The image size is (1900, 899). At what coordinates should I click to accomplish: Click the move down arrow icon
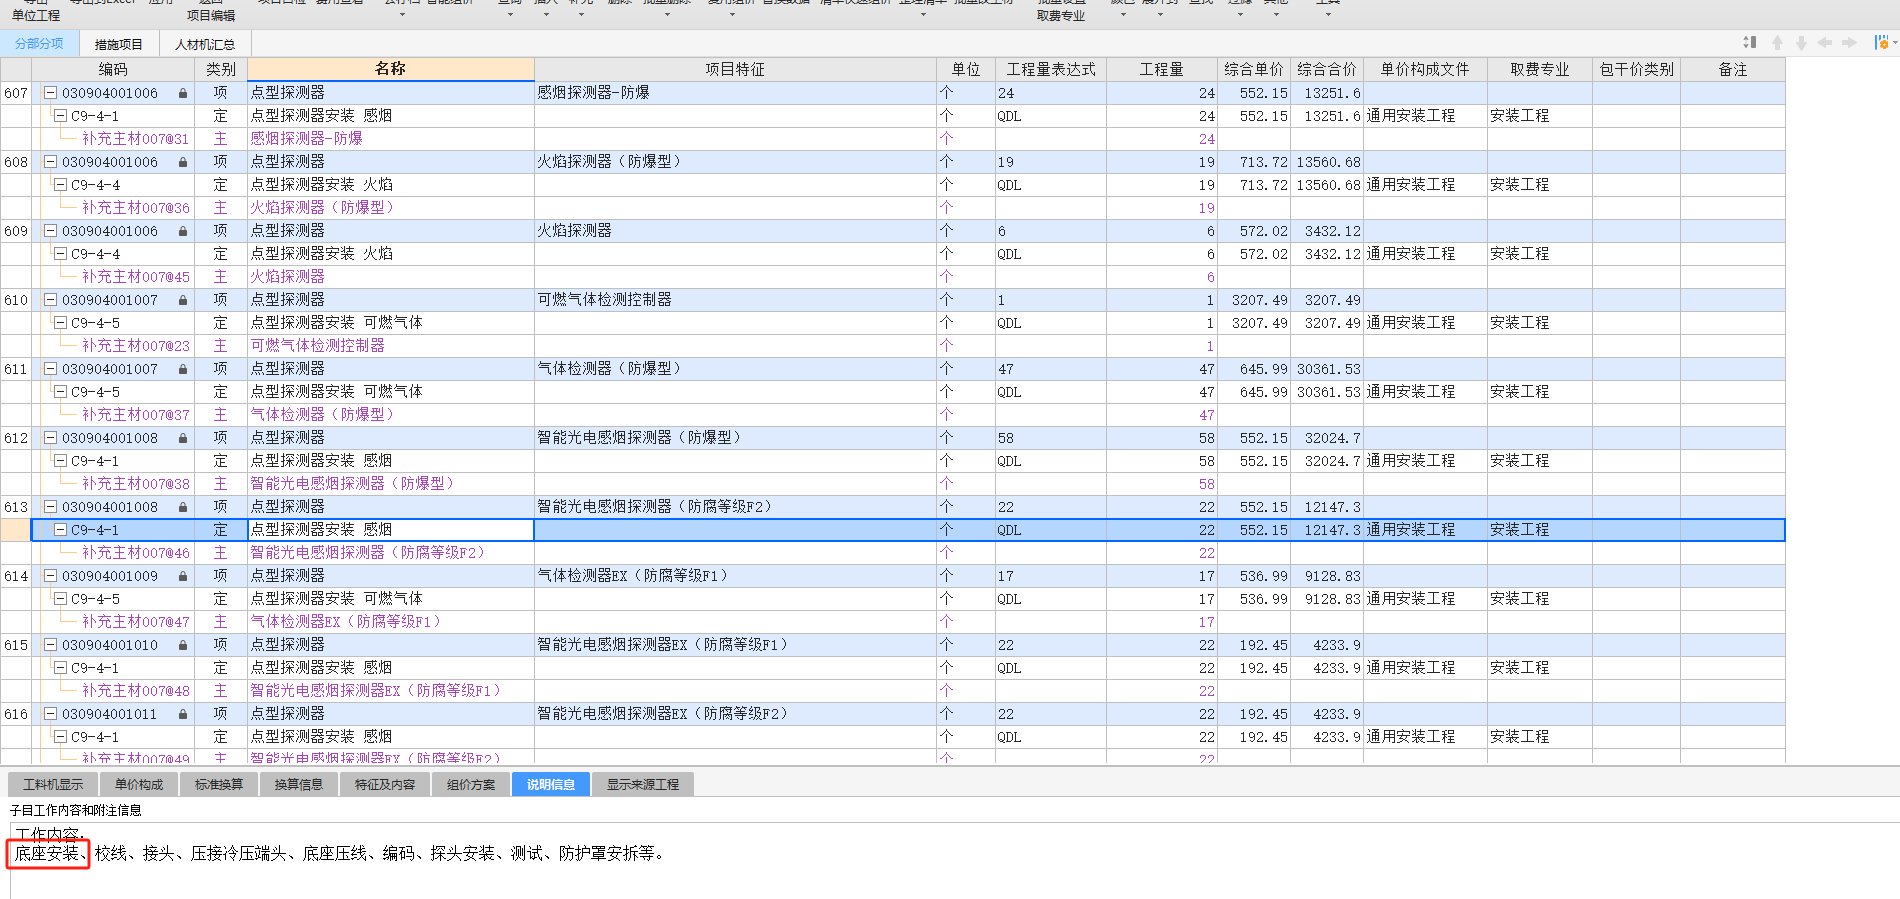[x=1801, y=43]
